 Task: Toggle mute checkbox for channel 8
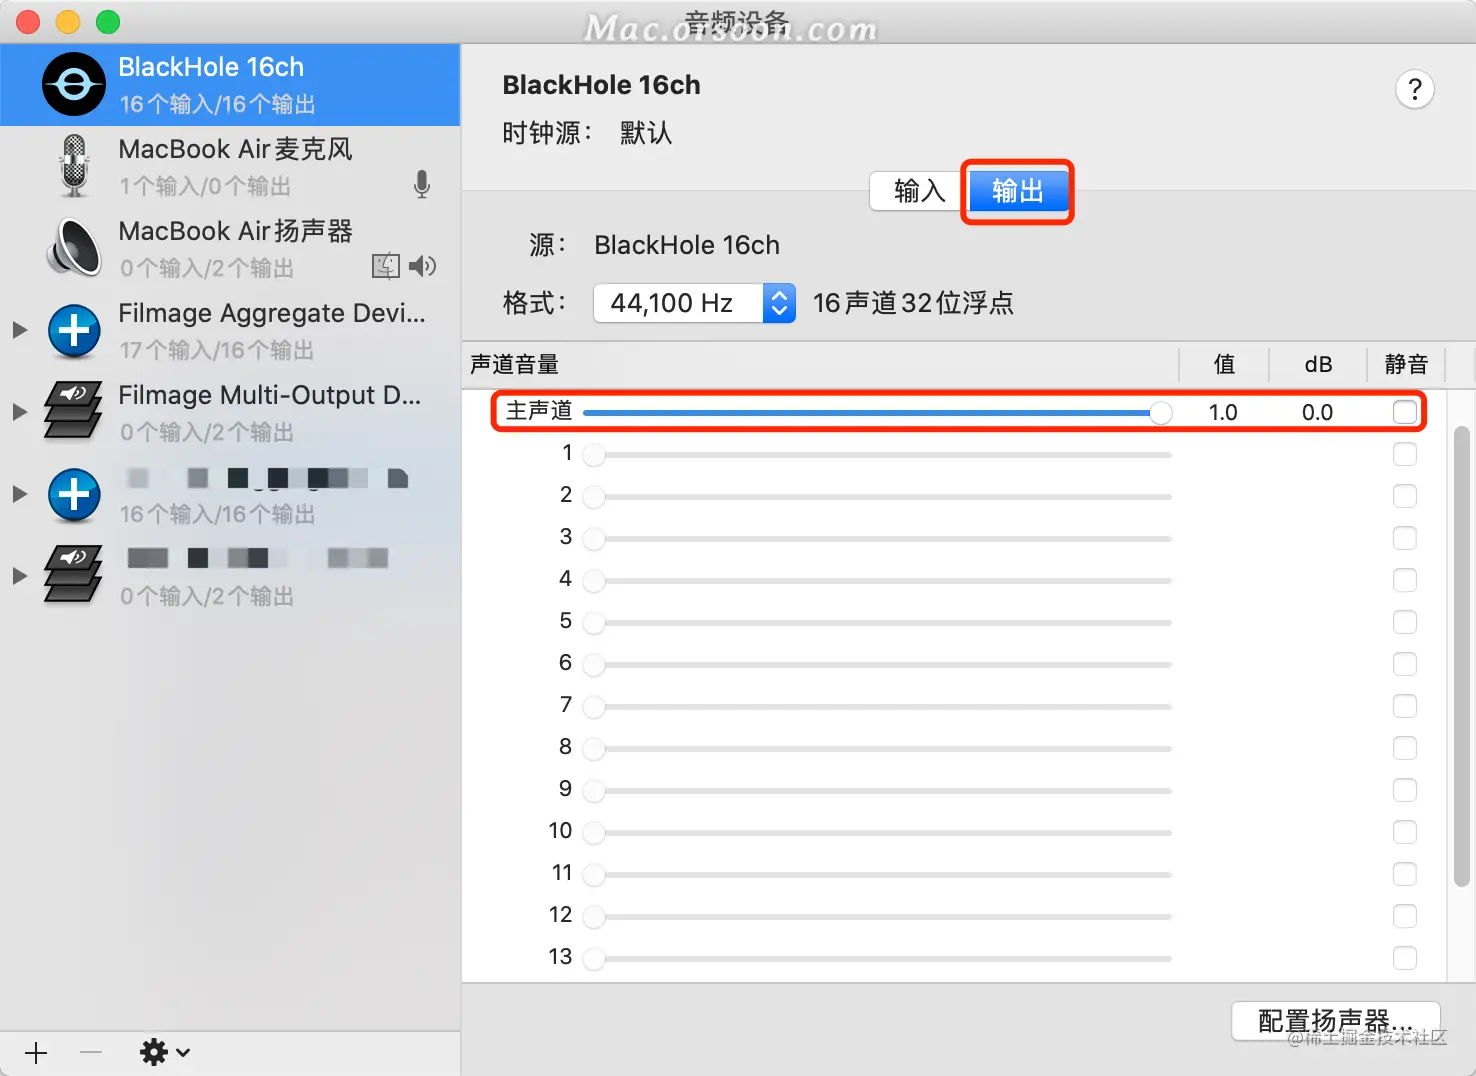[1405, 748]
